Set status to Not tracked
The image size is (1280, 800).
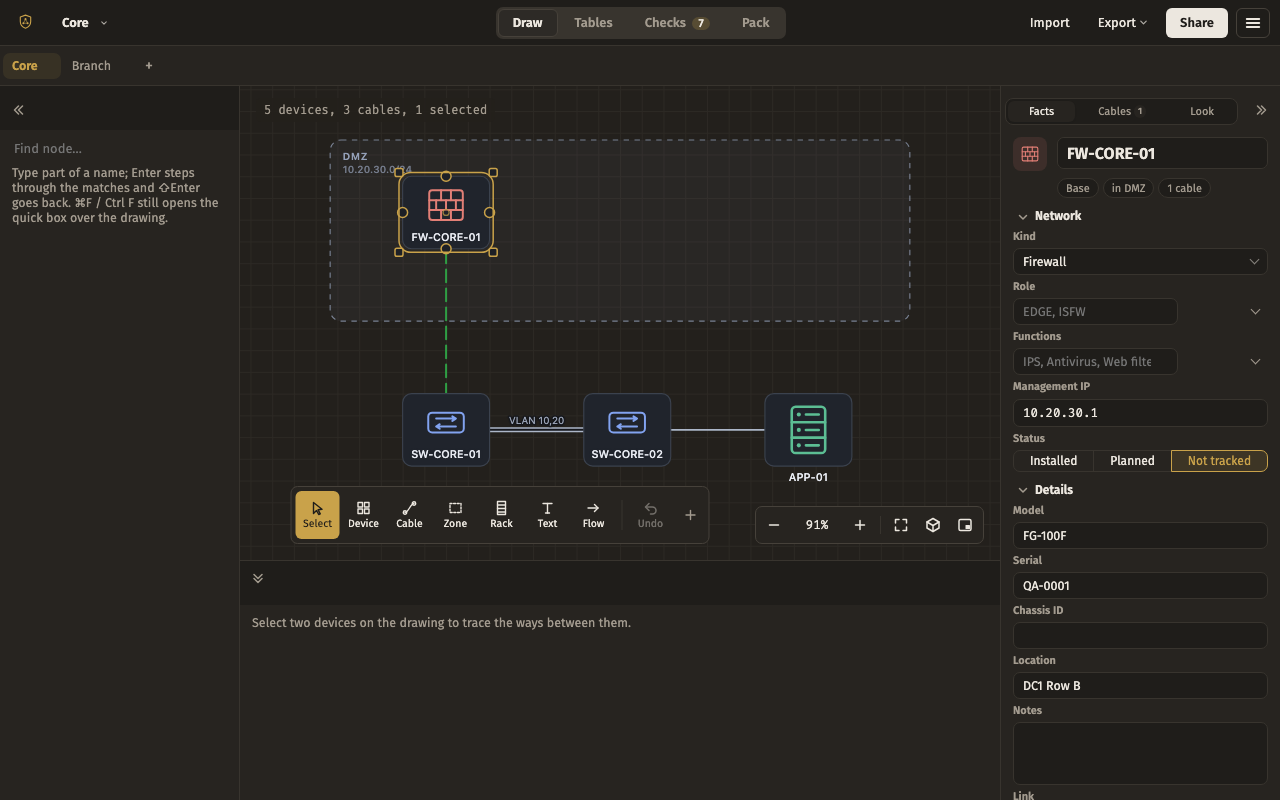pyautogui.click(x=1219, y=461)
